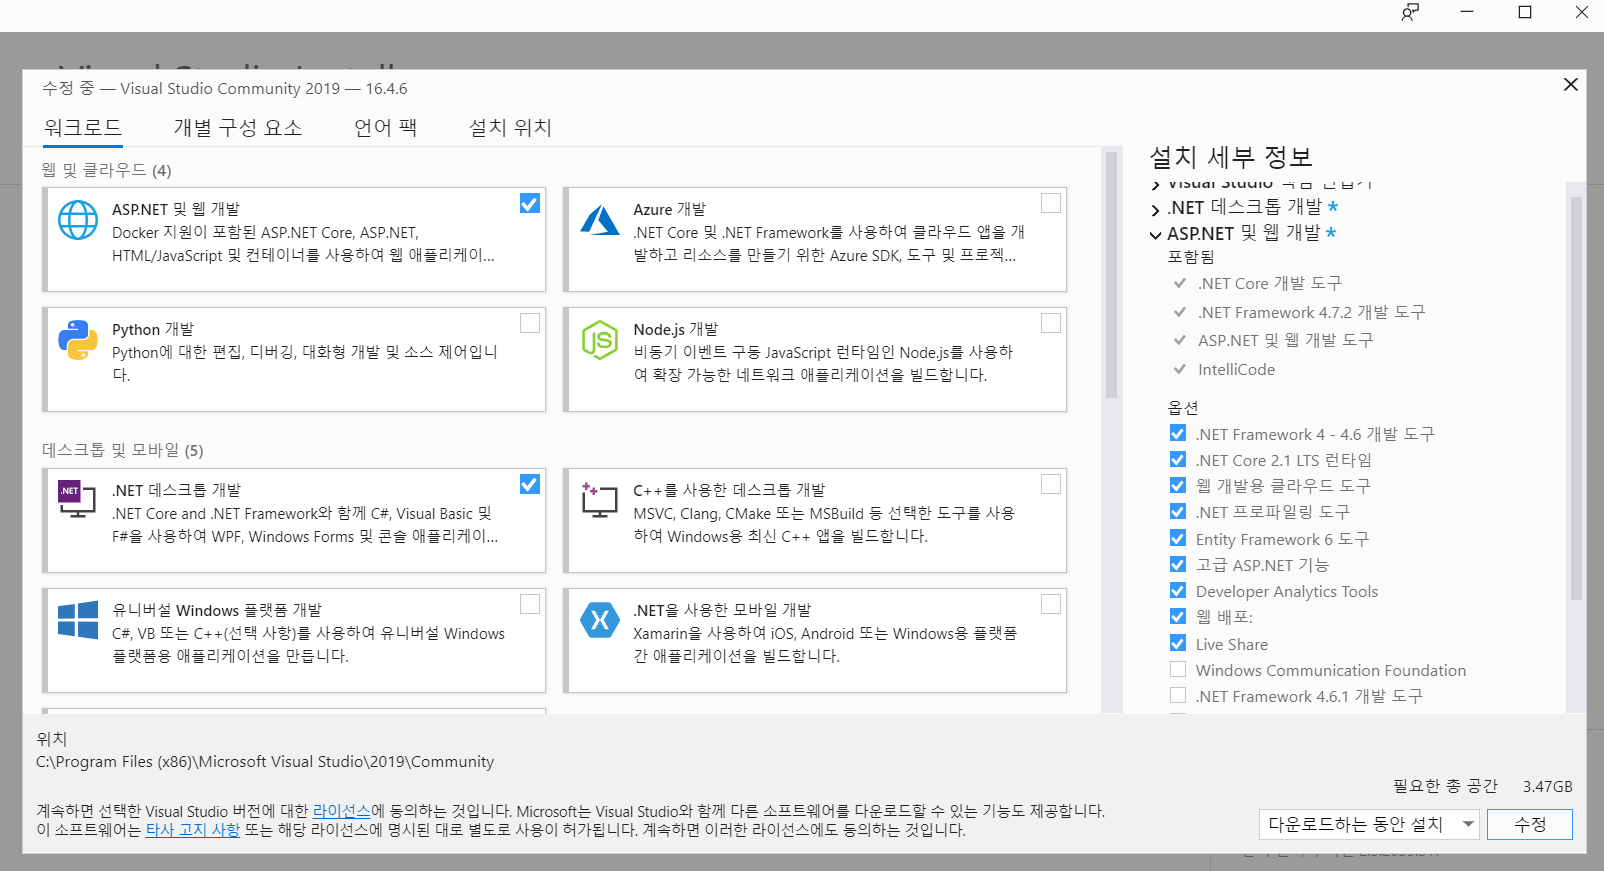Check the Python 개발 workload checkbox
The image size is (1604, 871).
(x=530, y=323)
